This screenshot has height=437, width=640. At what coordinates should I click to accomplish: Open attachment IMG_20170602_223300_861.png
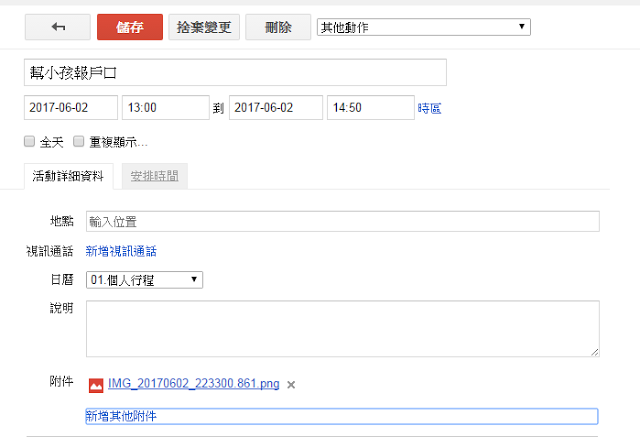click(x=194, y=384)
